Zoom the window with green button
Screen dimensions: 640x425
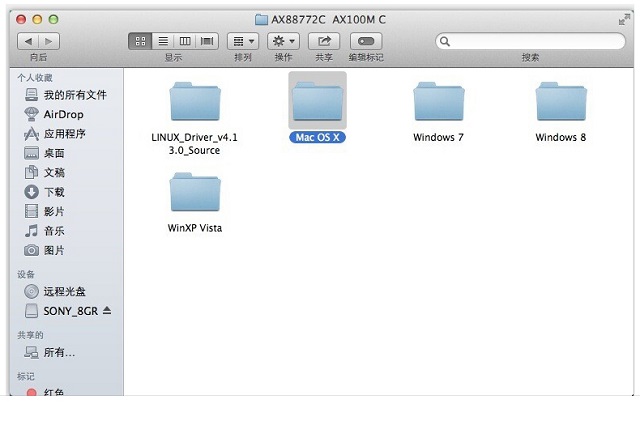(53, 19)
